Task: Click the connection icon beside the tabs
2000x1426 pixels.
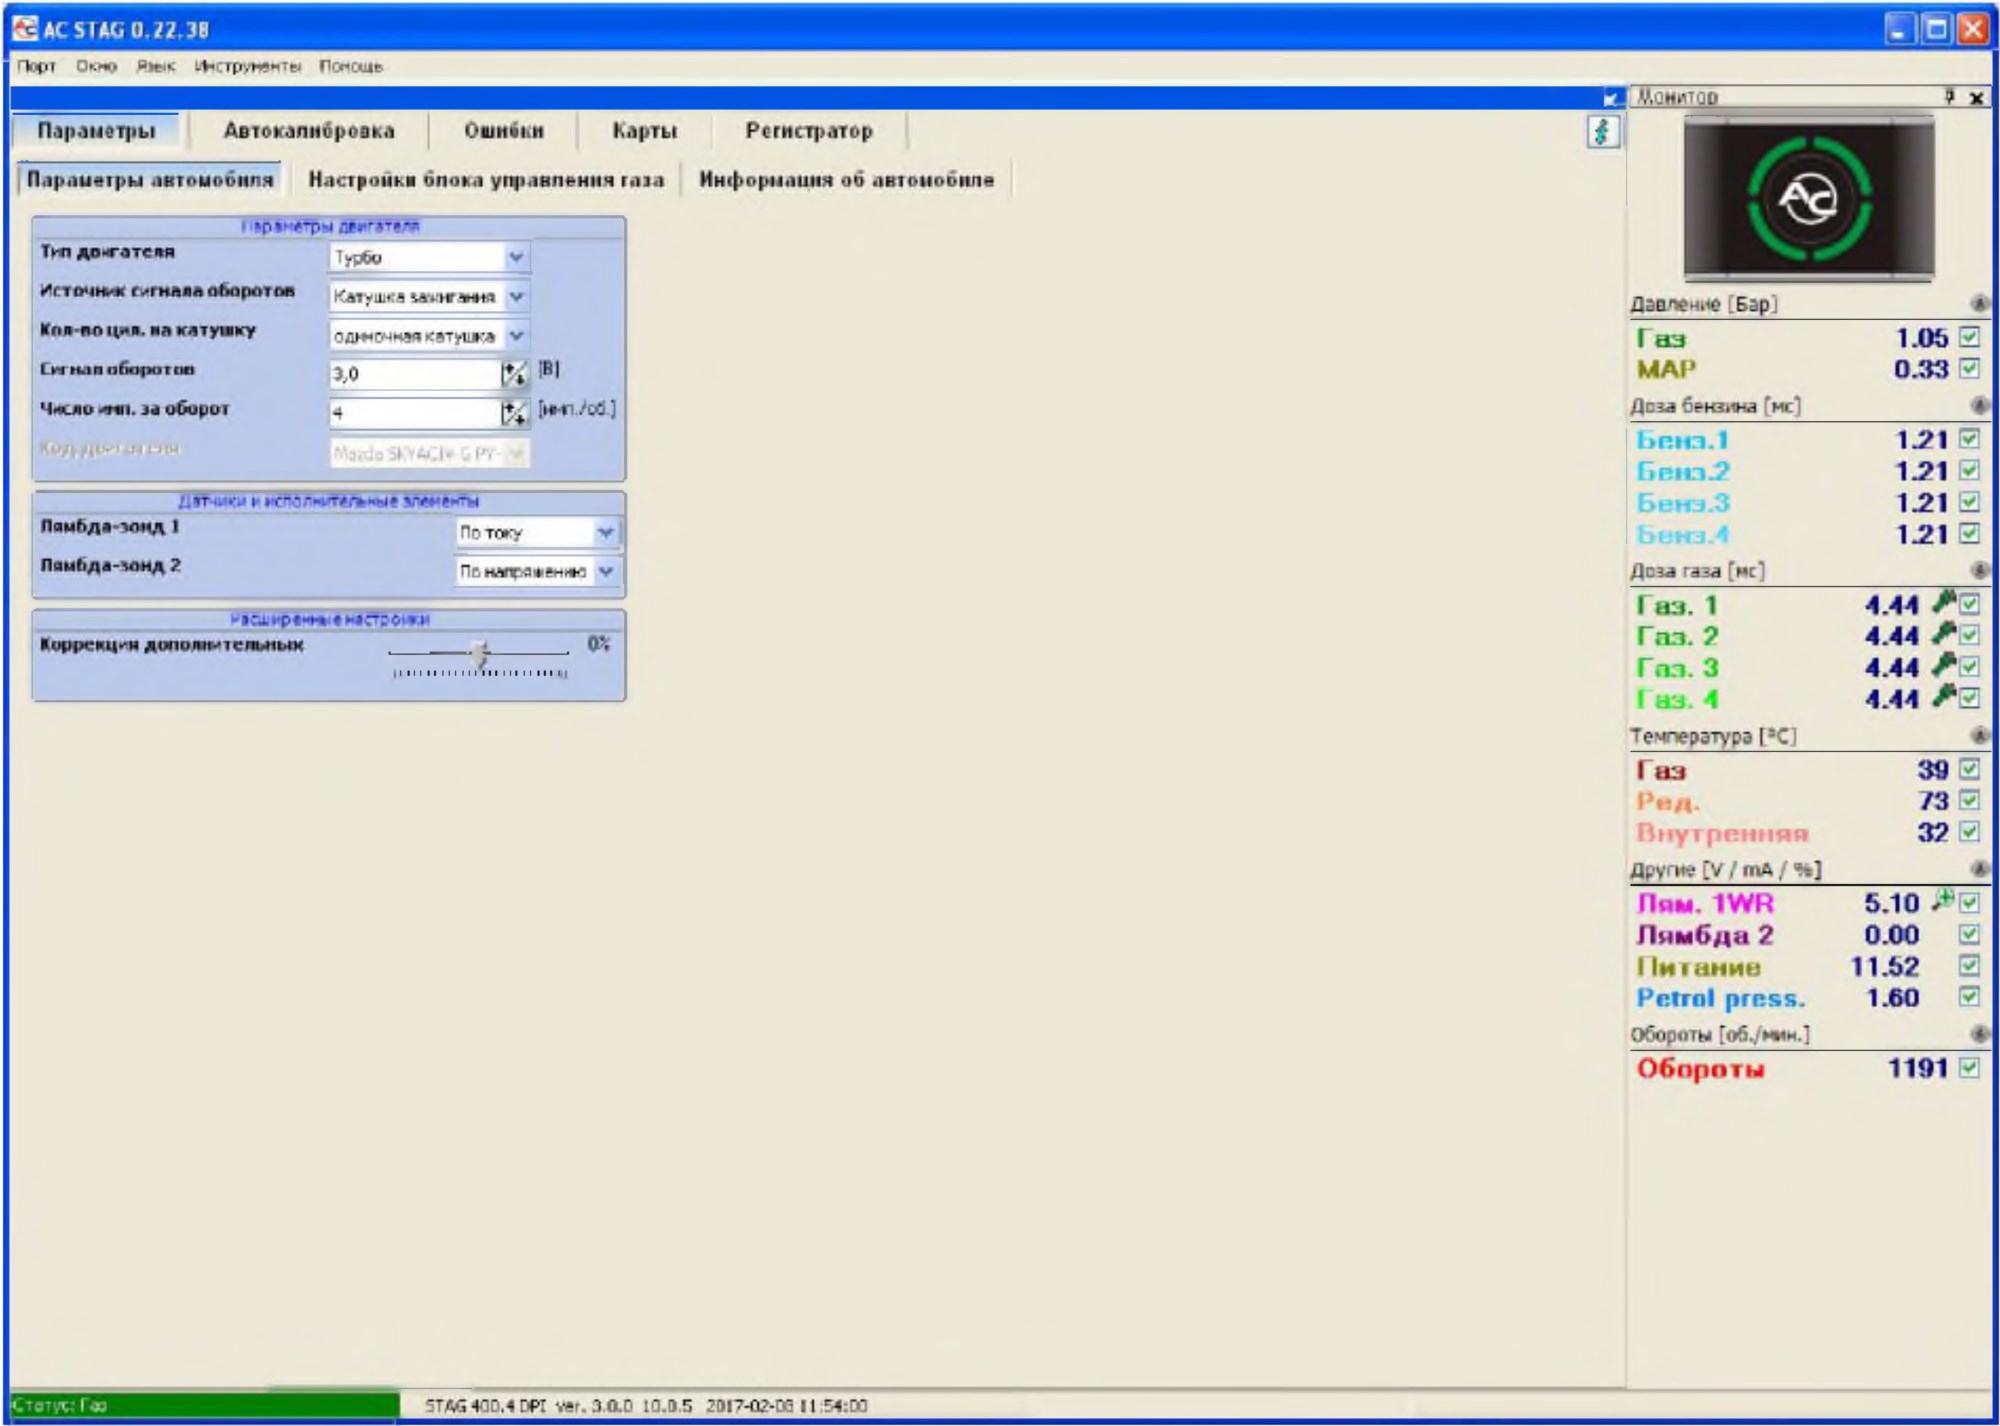Action: [x=1602, y=132]
